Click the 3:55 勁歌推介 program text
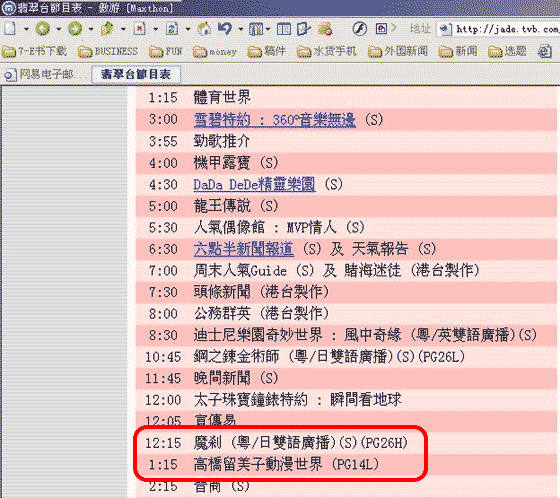 click(222, 141)
